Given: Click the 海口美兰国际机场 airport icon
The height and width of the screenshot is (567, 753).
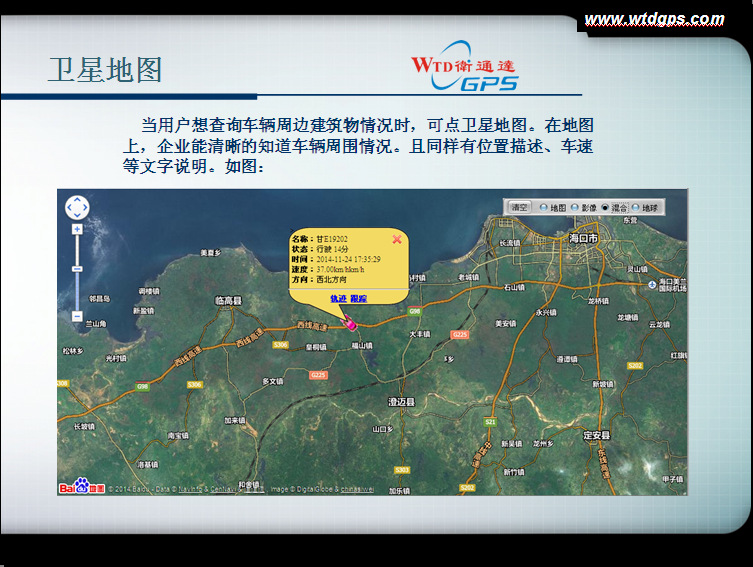Looking at the screenshot, I should [x=651, y=283].
